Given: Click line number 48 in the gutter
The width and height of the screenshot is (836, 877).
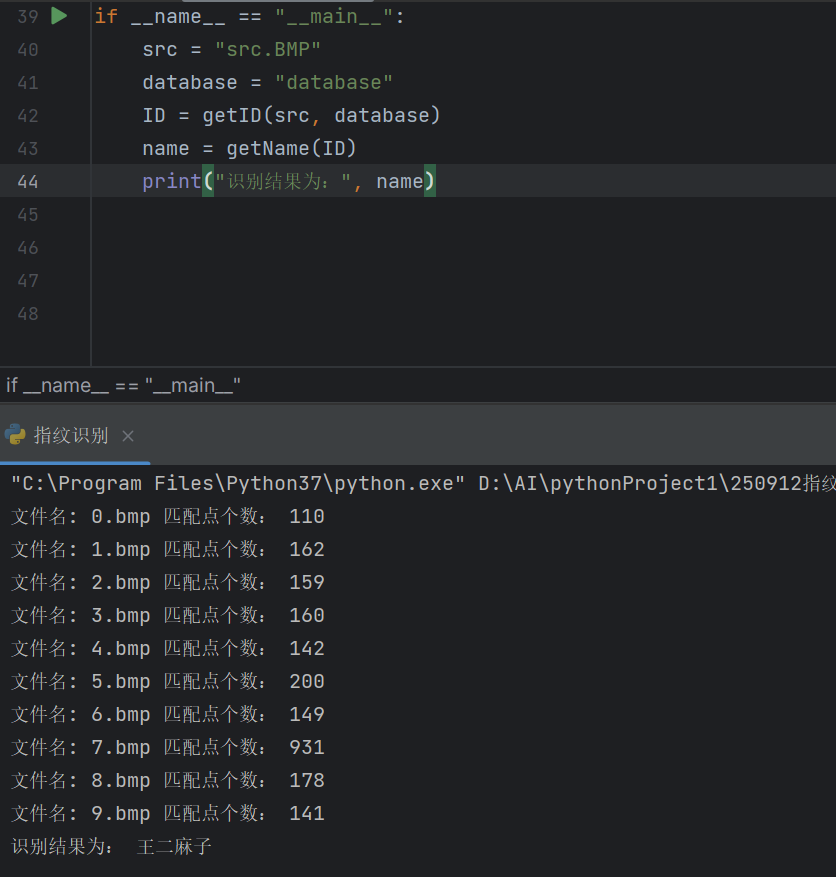Looking at the screenshot, I should [27, 313].
